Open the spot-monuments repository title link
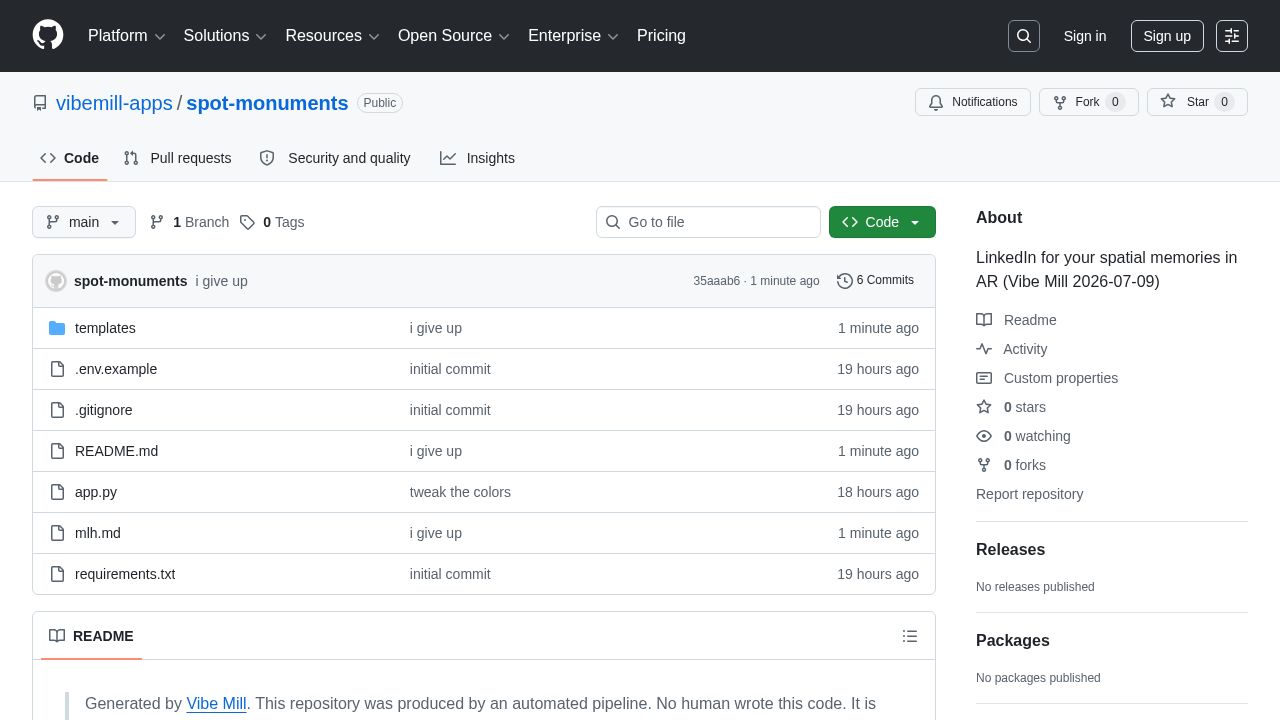The height and width of the screenshot is (720, 1280). point(267,103)
